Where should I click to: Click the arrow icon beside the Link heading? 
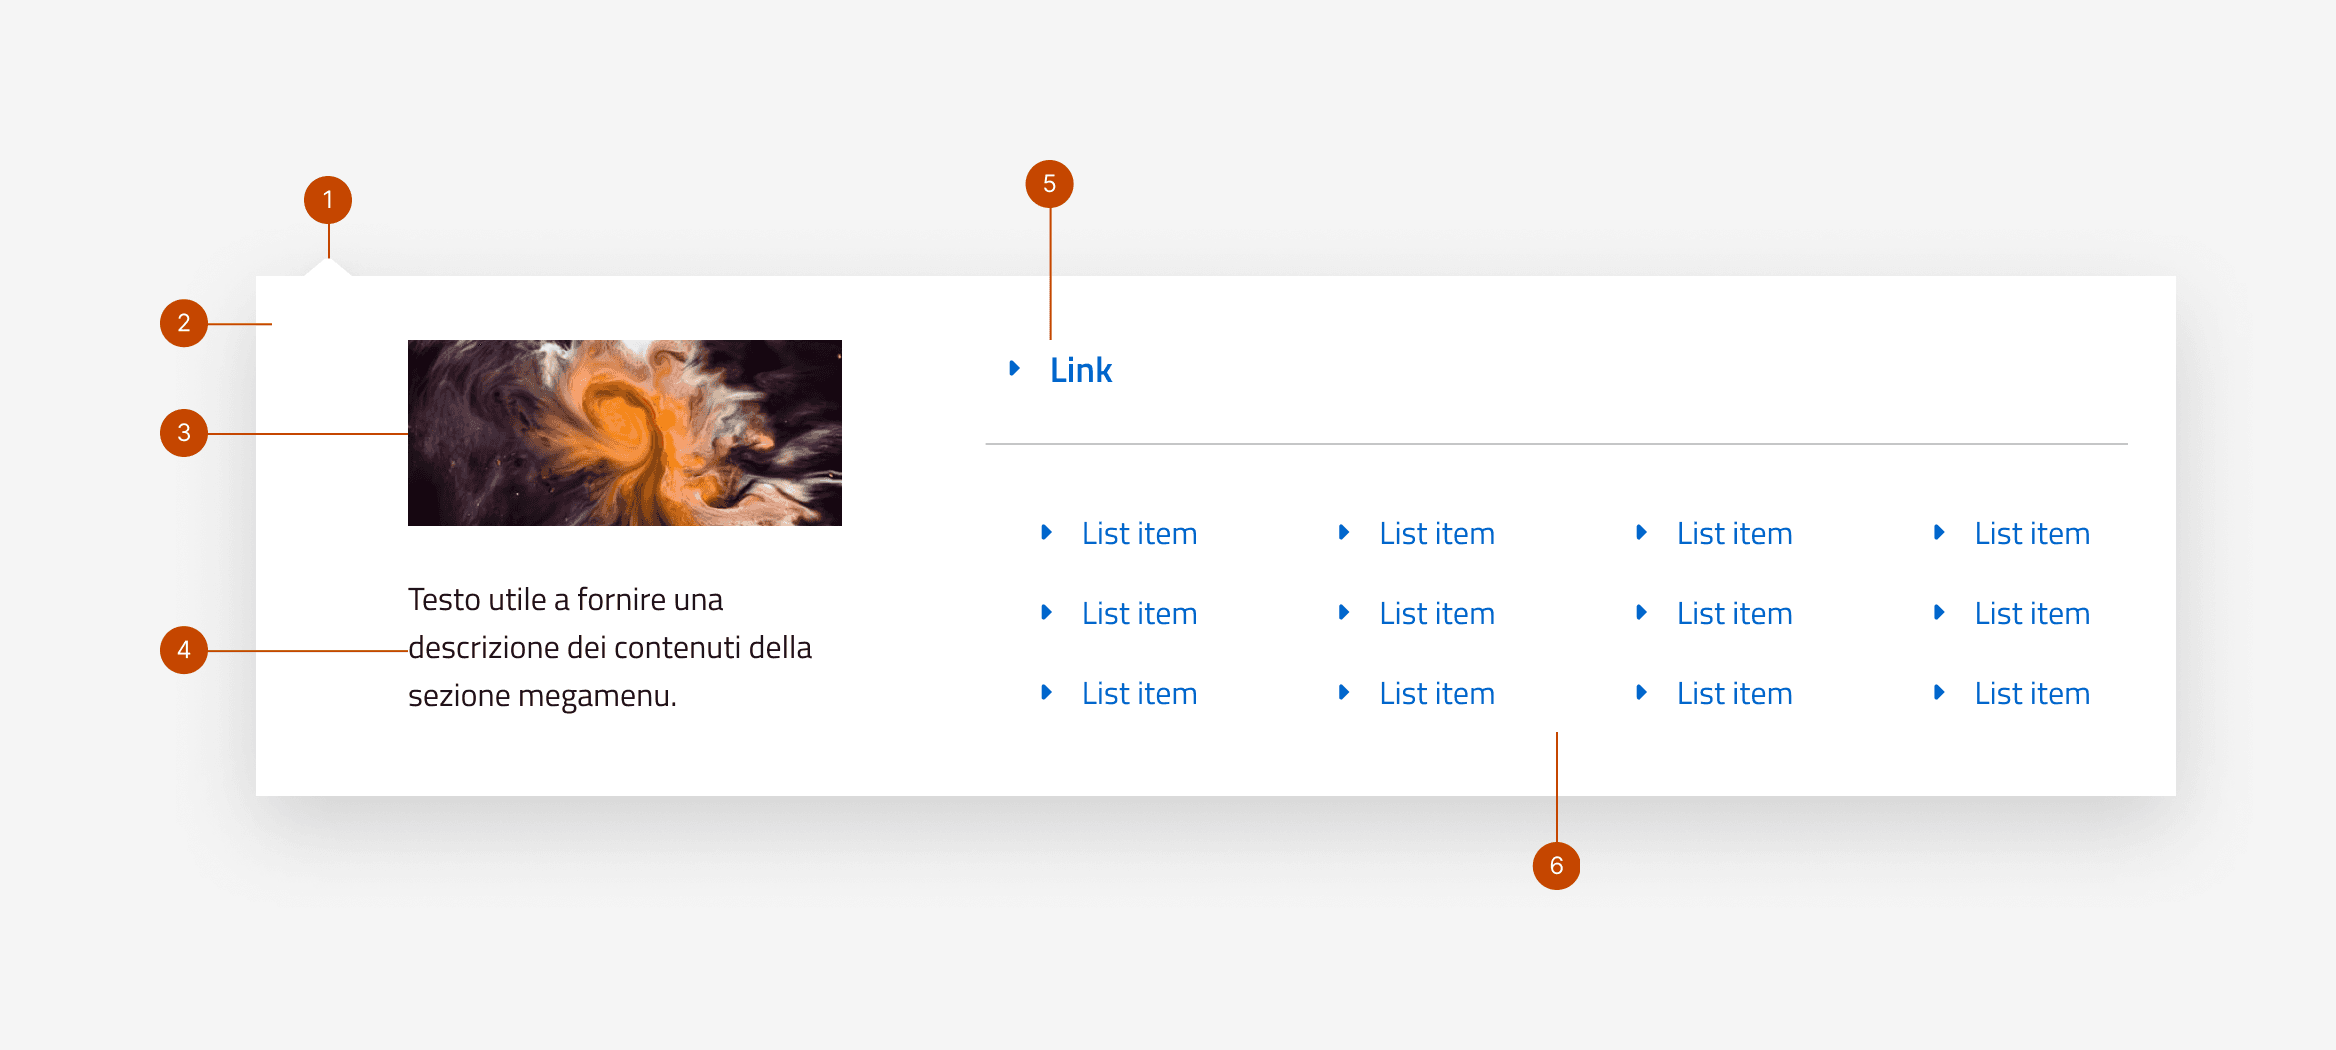1014,369
